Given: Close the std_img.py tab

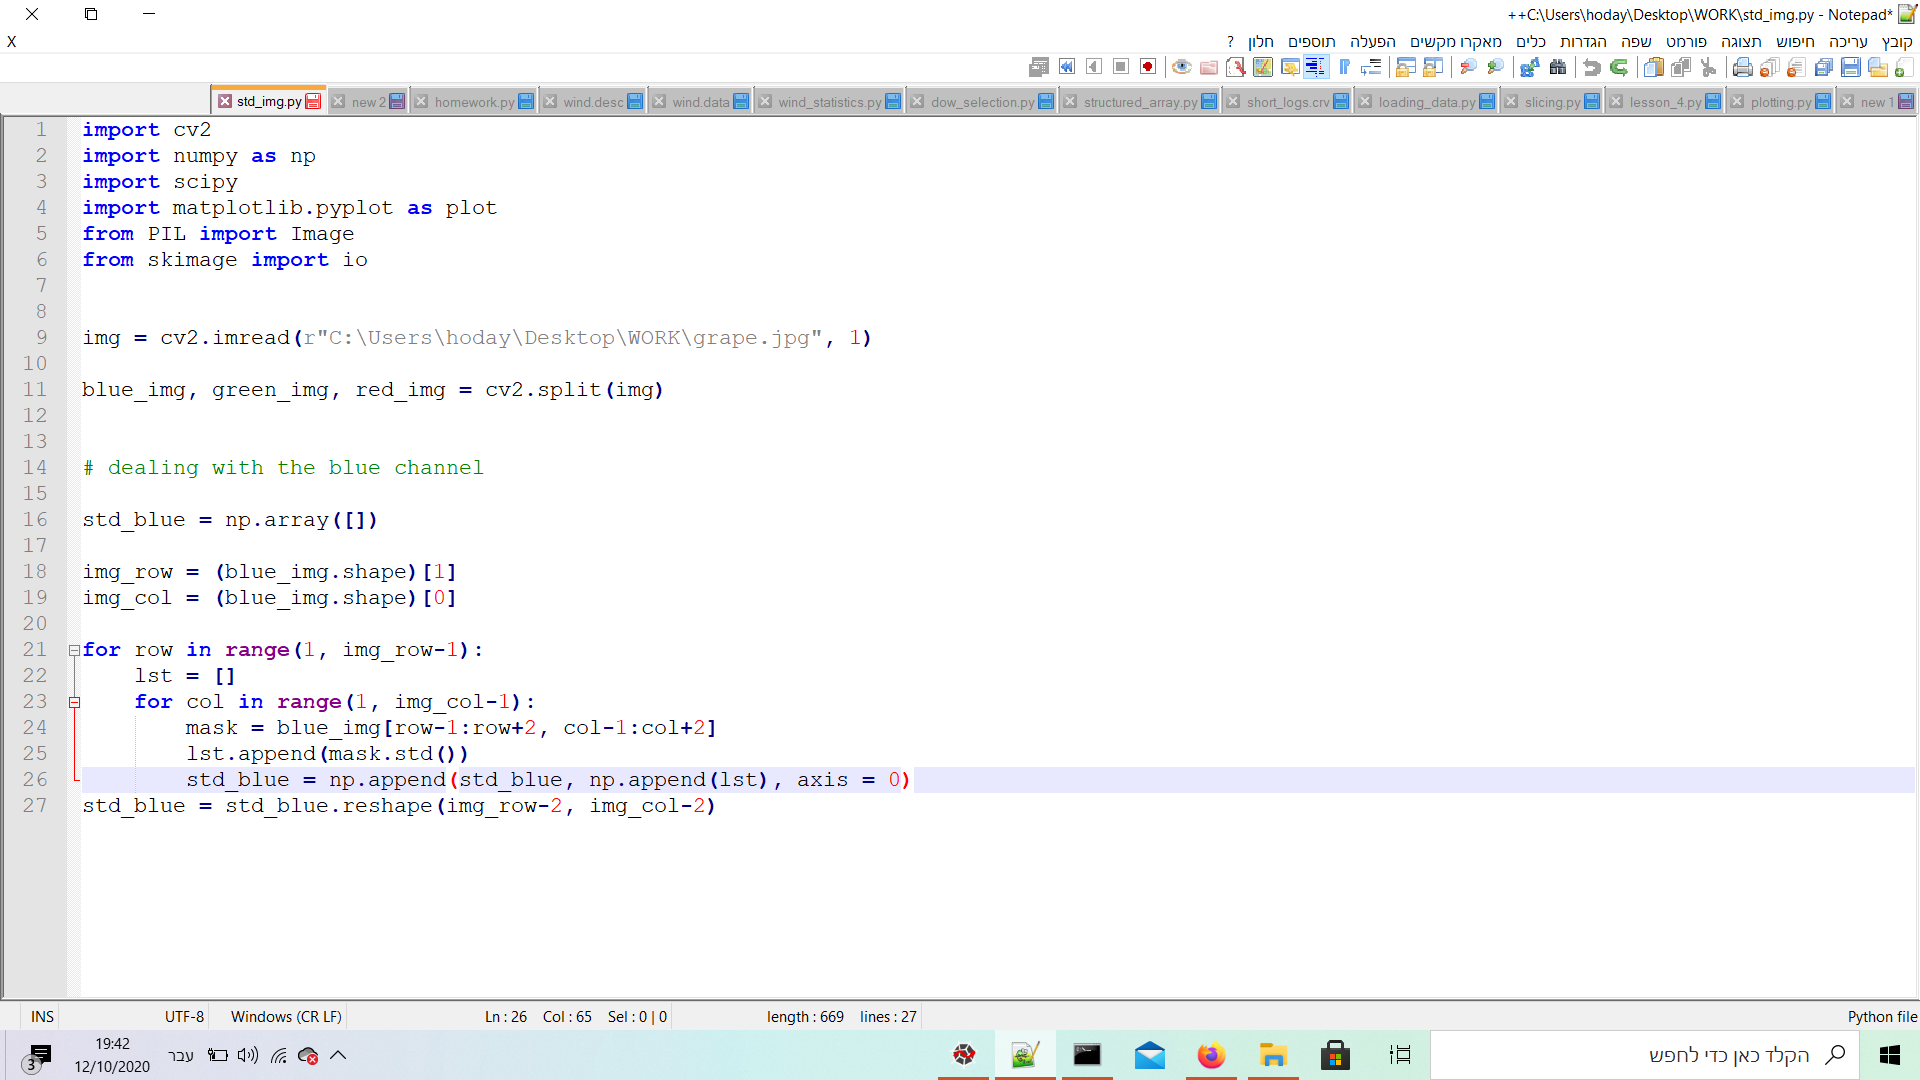Looking at the screenshot, I should [225, 101].
